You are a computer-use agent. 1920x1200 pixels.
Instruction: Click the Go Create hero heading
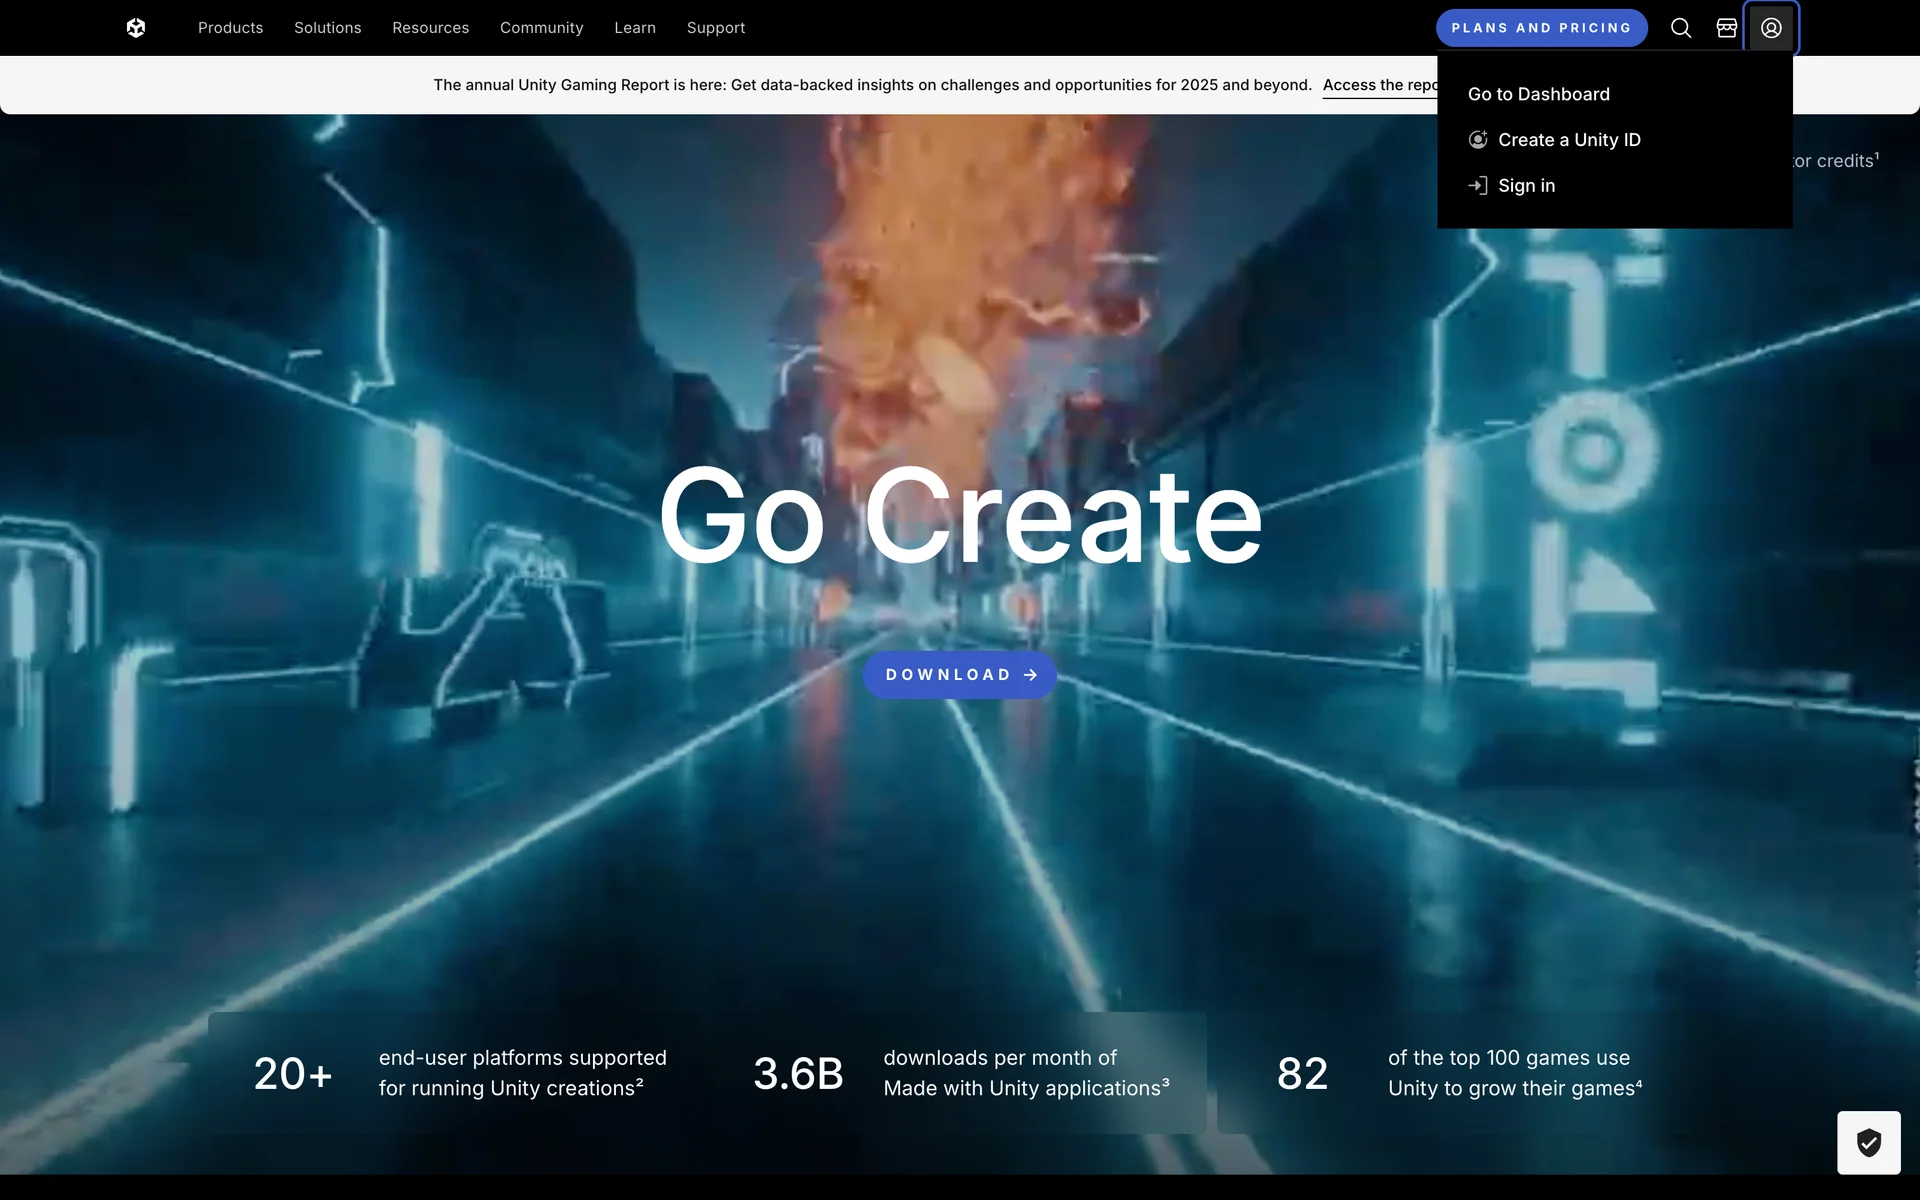point(960,516)
